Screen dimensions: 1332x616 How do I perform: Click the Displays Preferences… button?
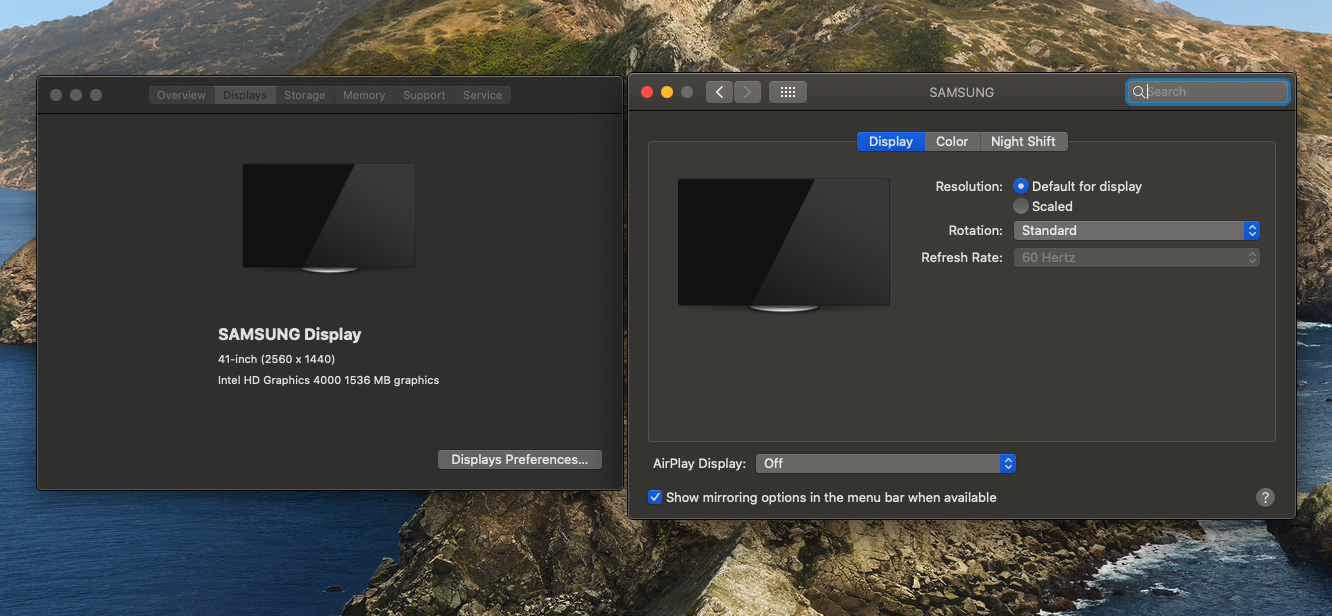tap(520, 460)
